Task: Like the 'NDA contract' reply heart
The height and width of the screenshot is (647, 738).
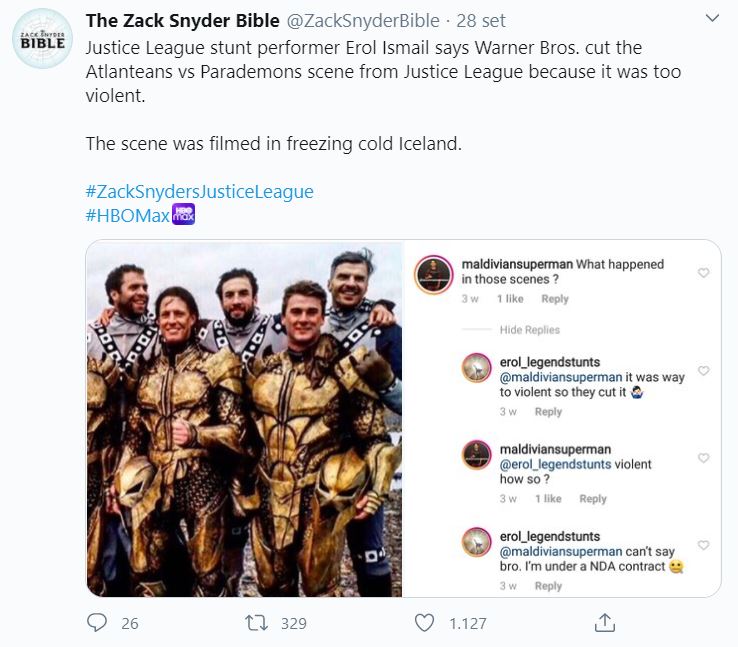Action: 703,545
